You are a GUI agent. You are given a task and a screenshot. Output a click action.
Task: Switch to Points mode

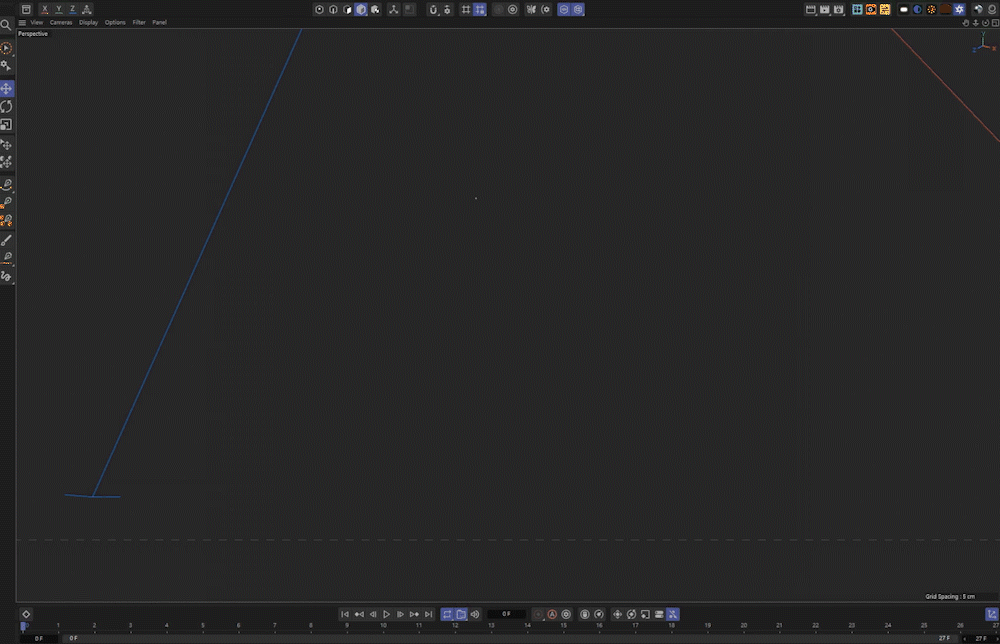(x=320, y=10)
